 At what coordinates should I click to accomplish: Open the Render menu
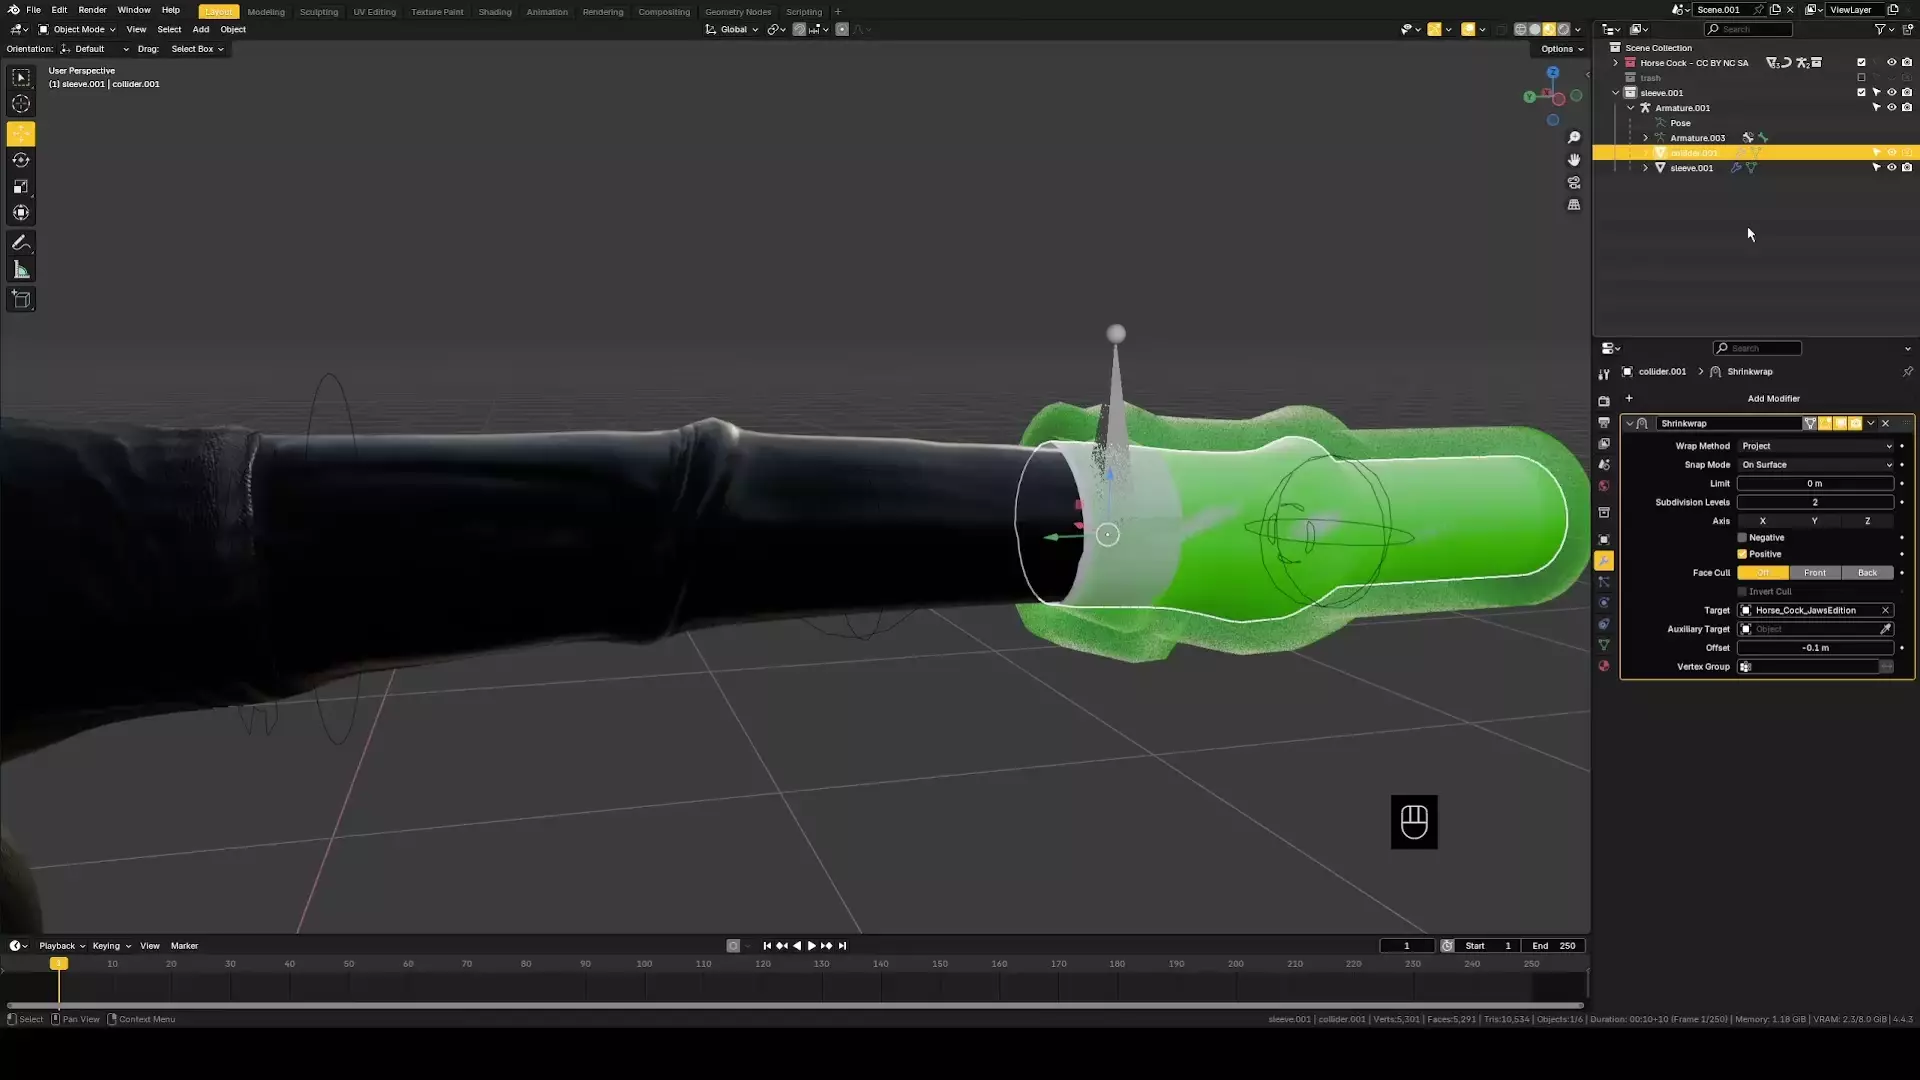[x=92, y=10]
